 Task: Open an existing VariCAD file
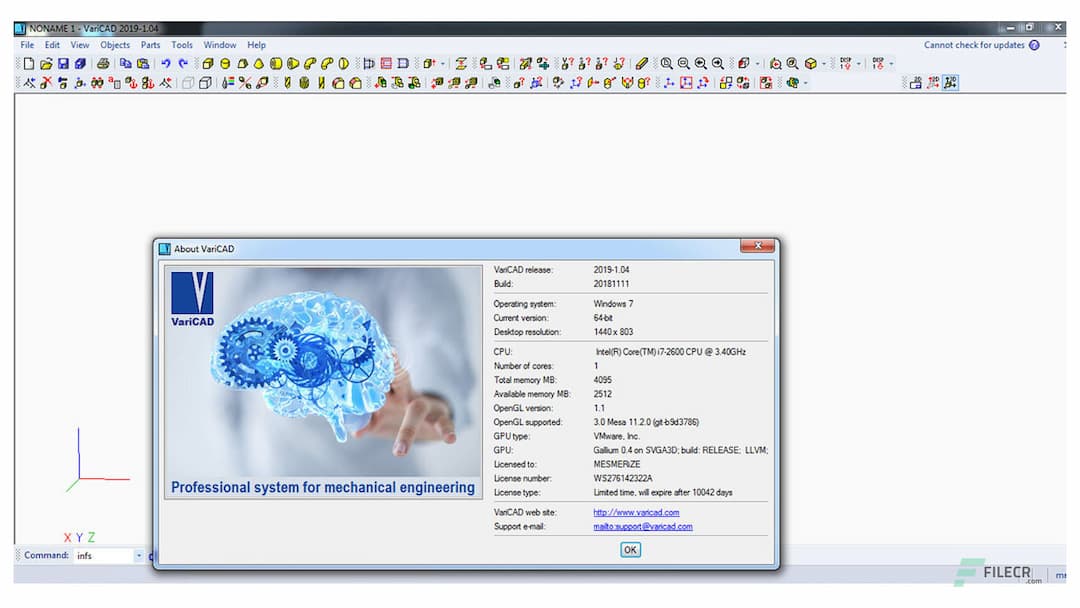tap(47, 63)
